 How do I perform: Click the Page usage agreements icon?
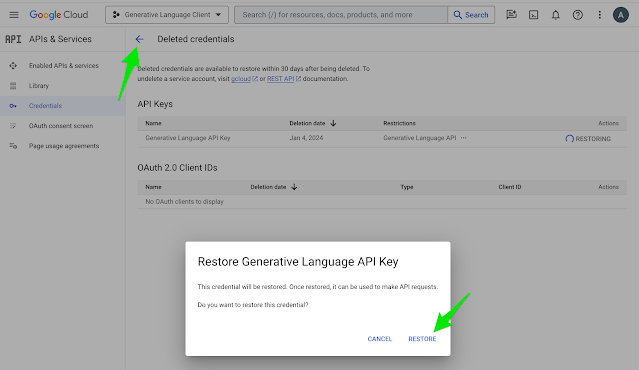click(13, 146)
